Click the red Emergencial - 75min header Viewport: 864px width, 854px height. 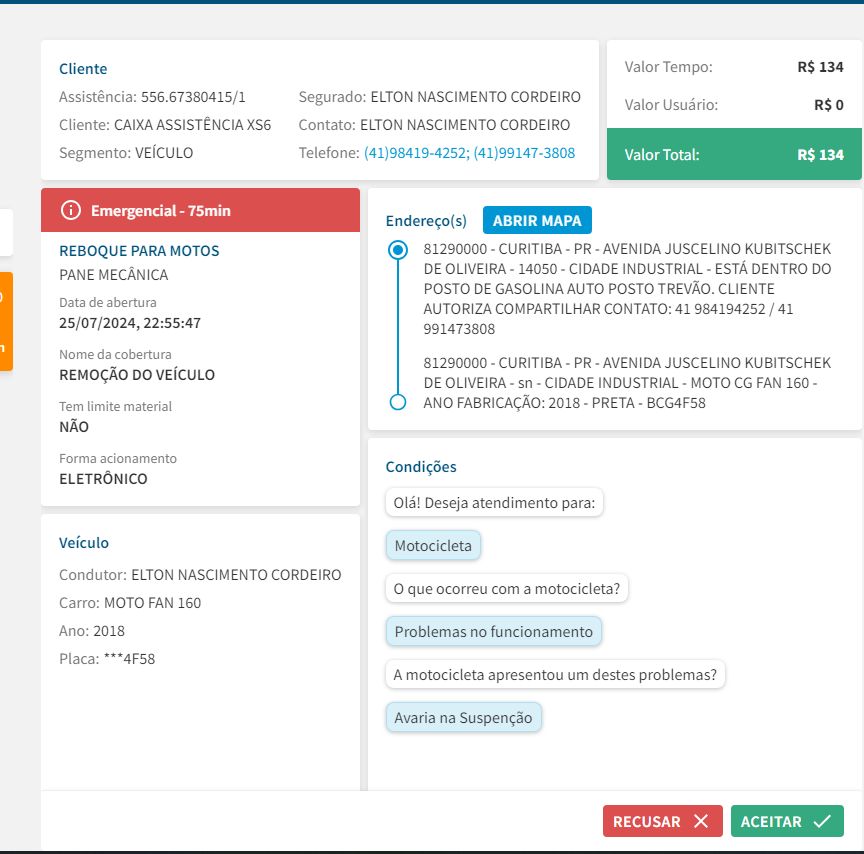tap(200, 211)
